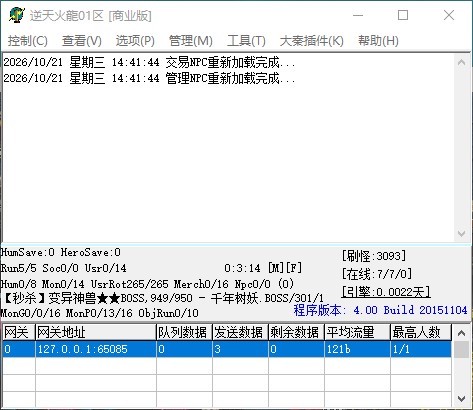Close the 逆天火龍01区 window

point(449,15)
